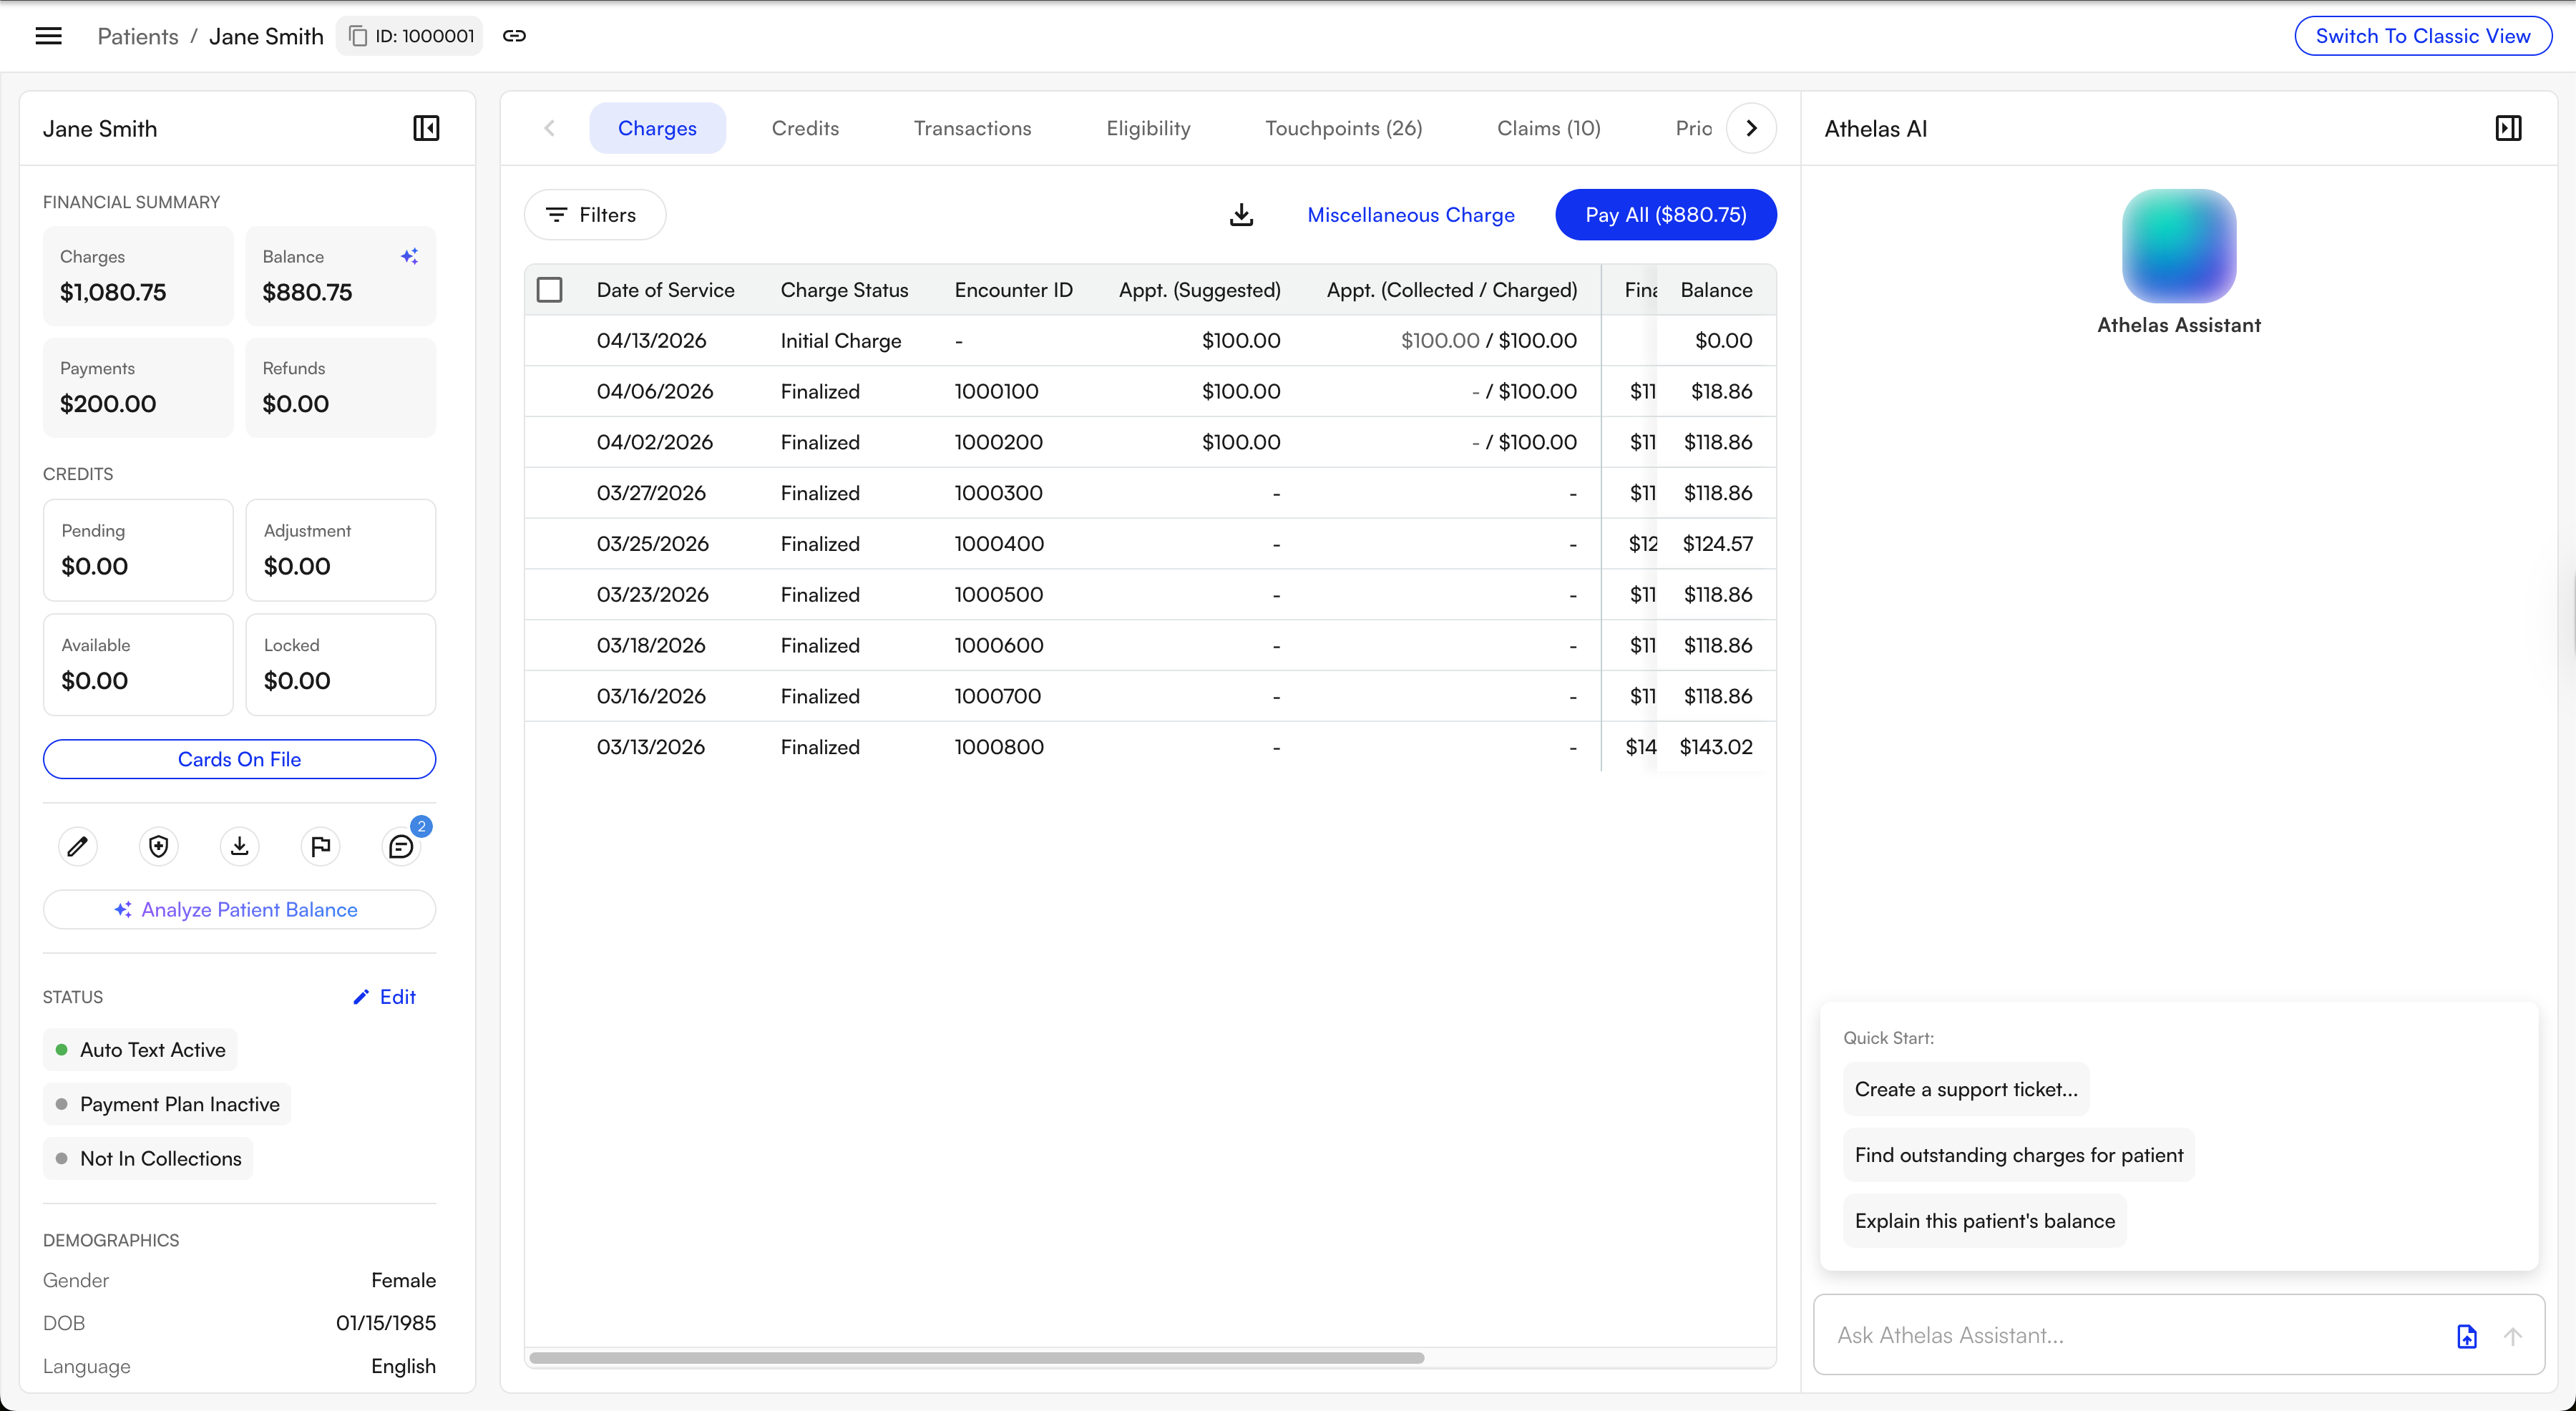Screen dimensions: 2576x1411
Task: Open the hamburger navigation menu
Action: [x=48, y=35]
